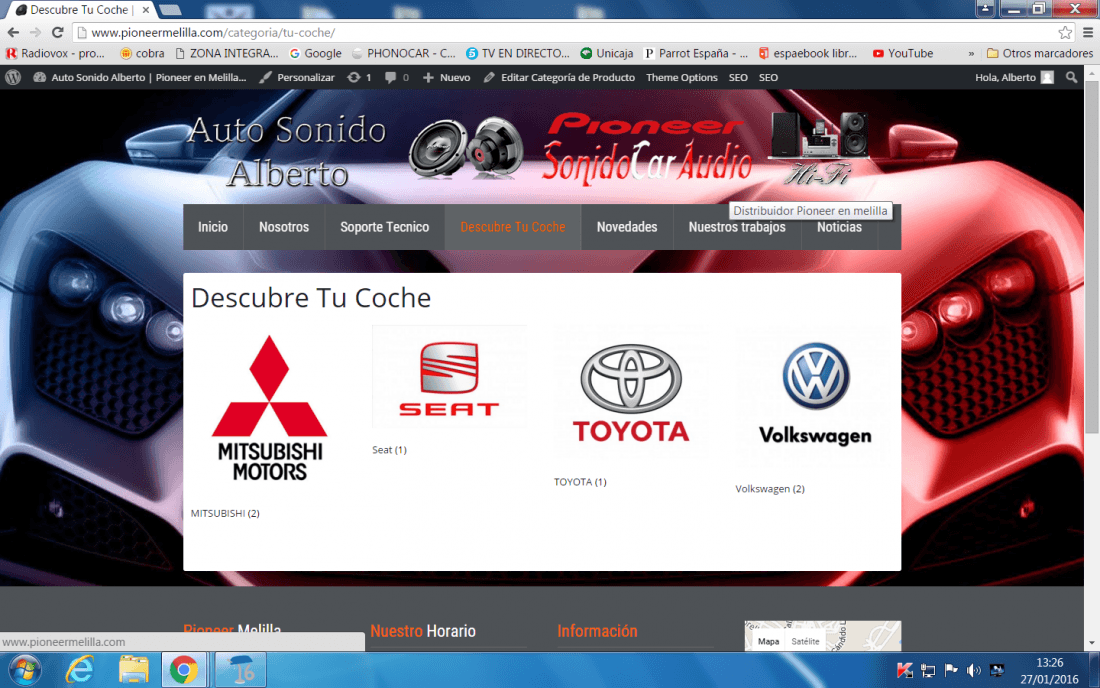Click the Alberto user avatar
The width and height of the screenshot is (1100, 688).
(1047, 78)
